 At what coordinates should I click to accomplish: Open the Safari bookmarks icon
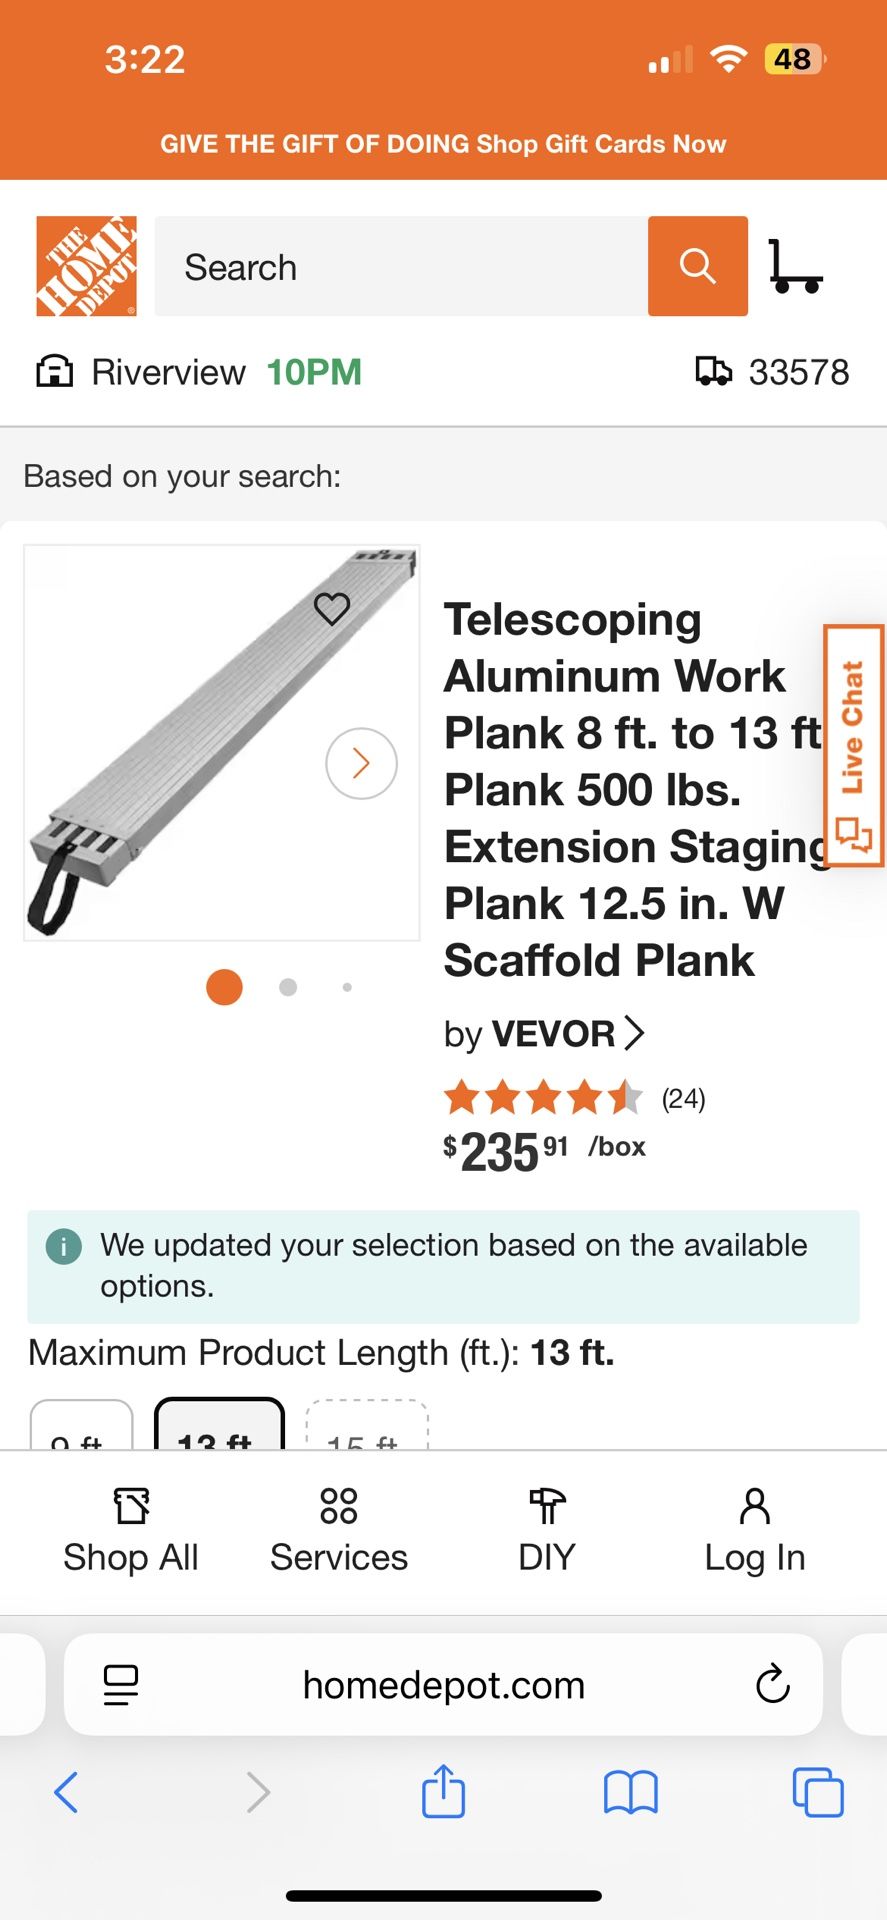pyautogui.click(x=631, y=1792)
